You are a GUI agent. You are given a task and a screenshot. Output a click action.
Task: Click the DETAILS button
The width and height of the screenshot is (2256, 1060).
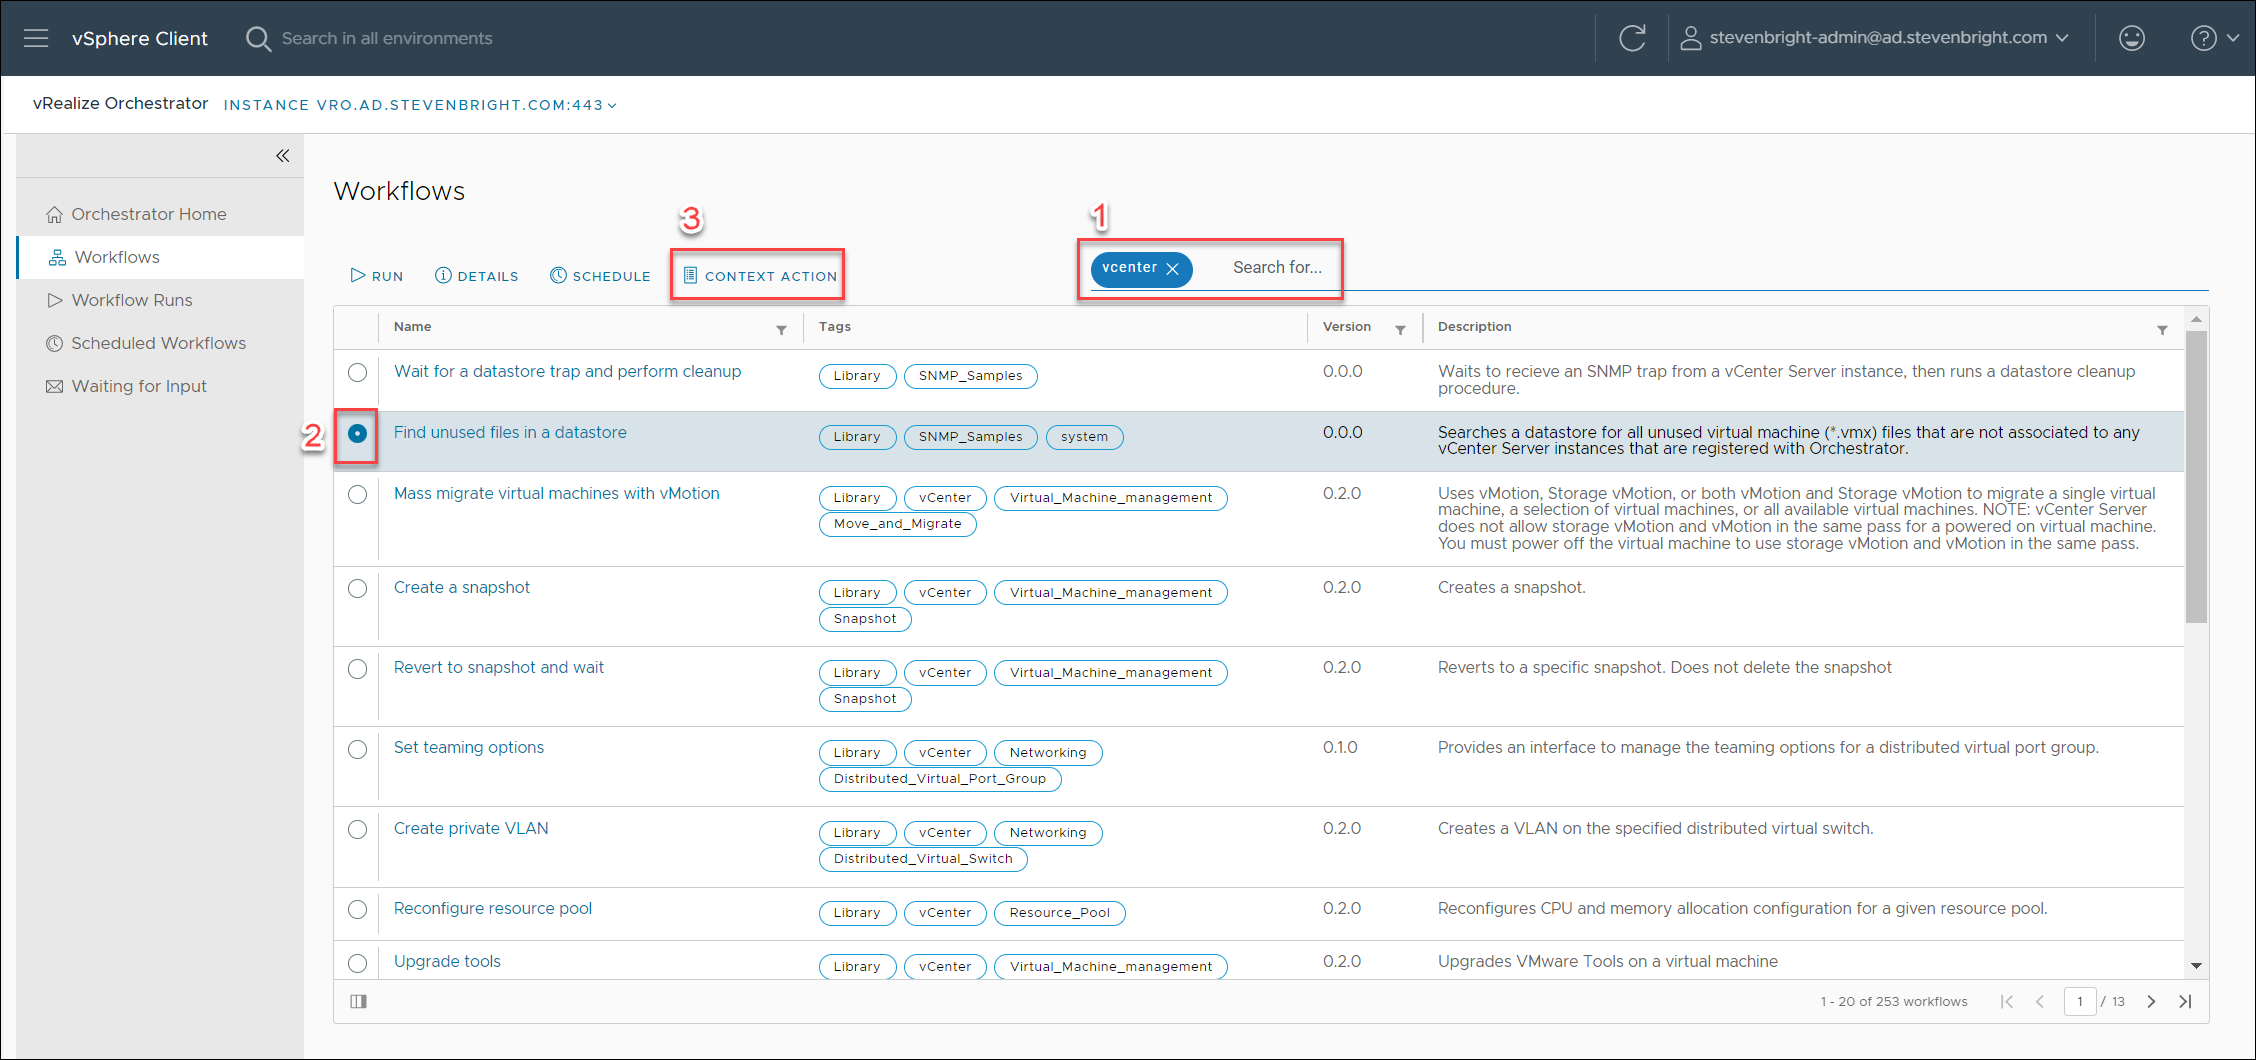tap(477, 276)
